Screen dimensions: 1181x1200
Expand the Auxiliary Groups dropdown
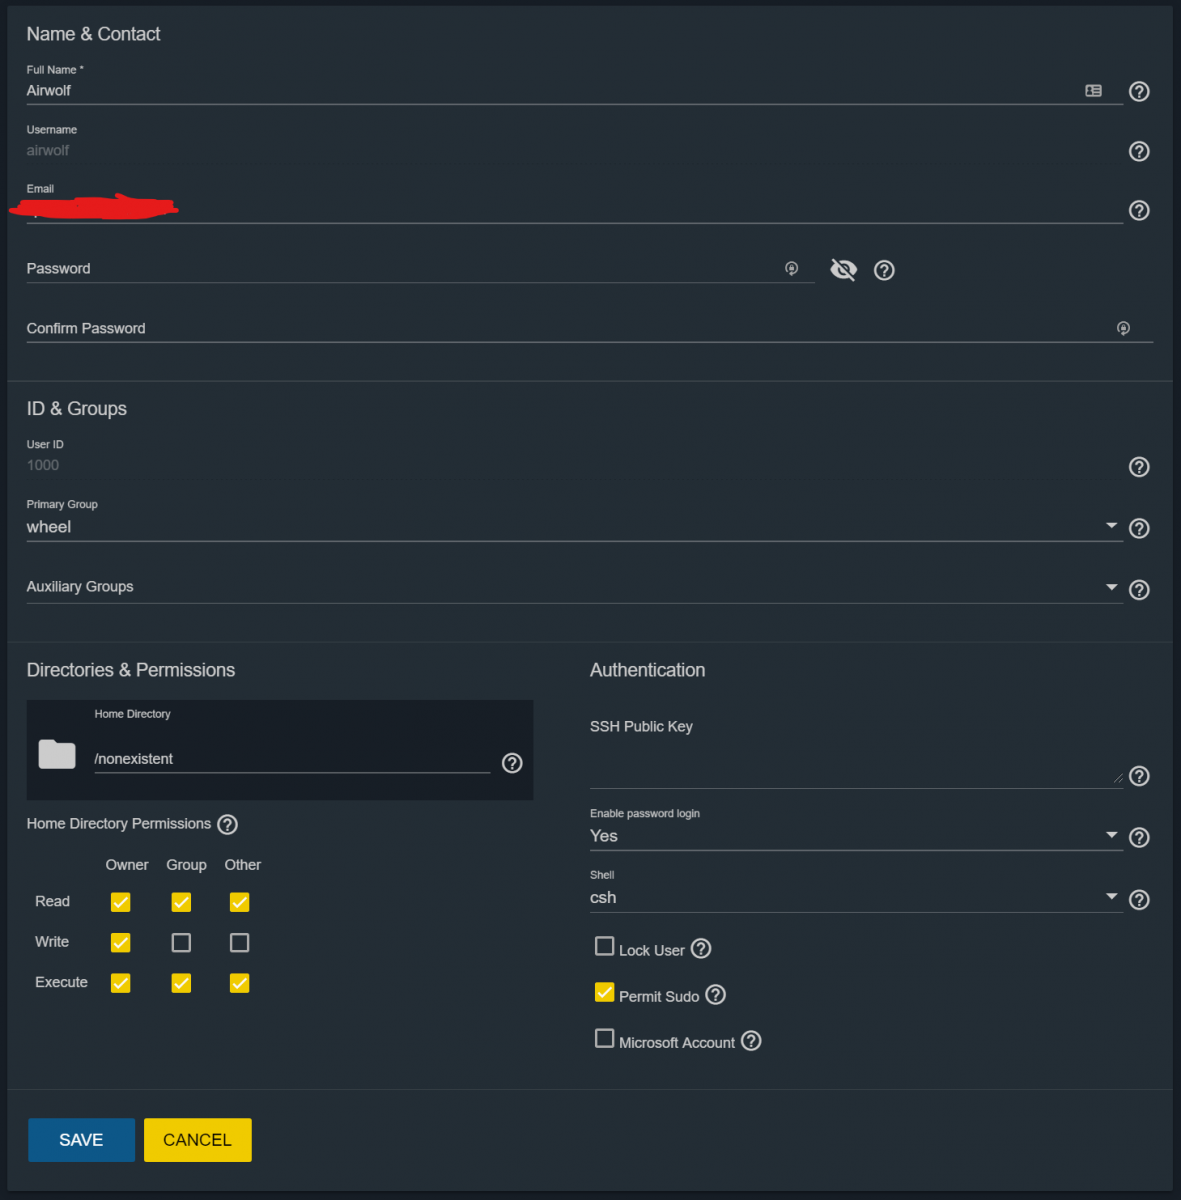tap(574, 587)
